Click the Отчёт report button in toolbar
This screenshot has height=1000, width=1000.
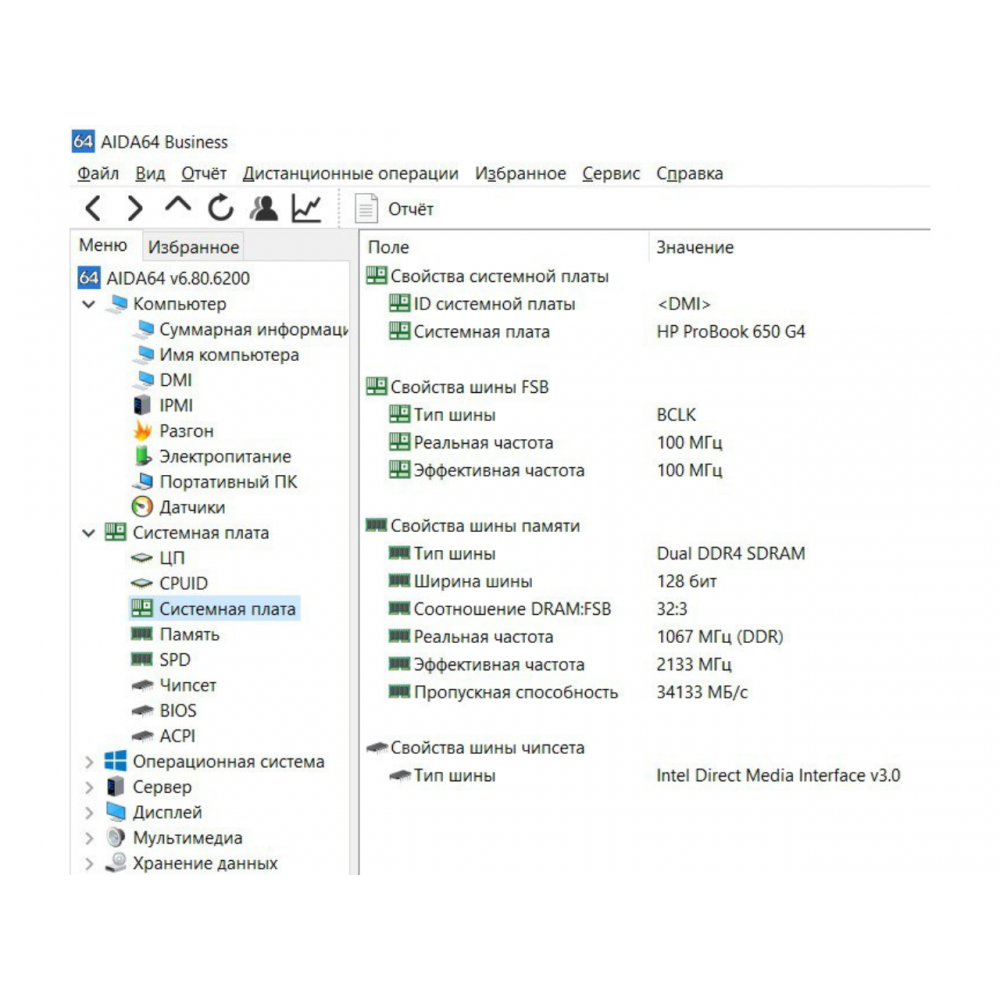coord(395,209)
